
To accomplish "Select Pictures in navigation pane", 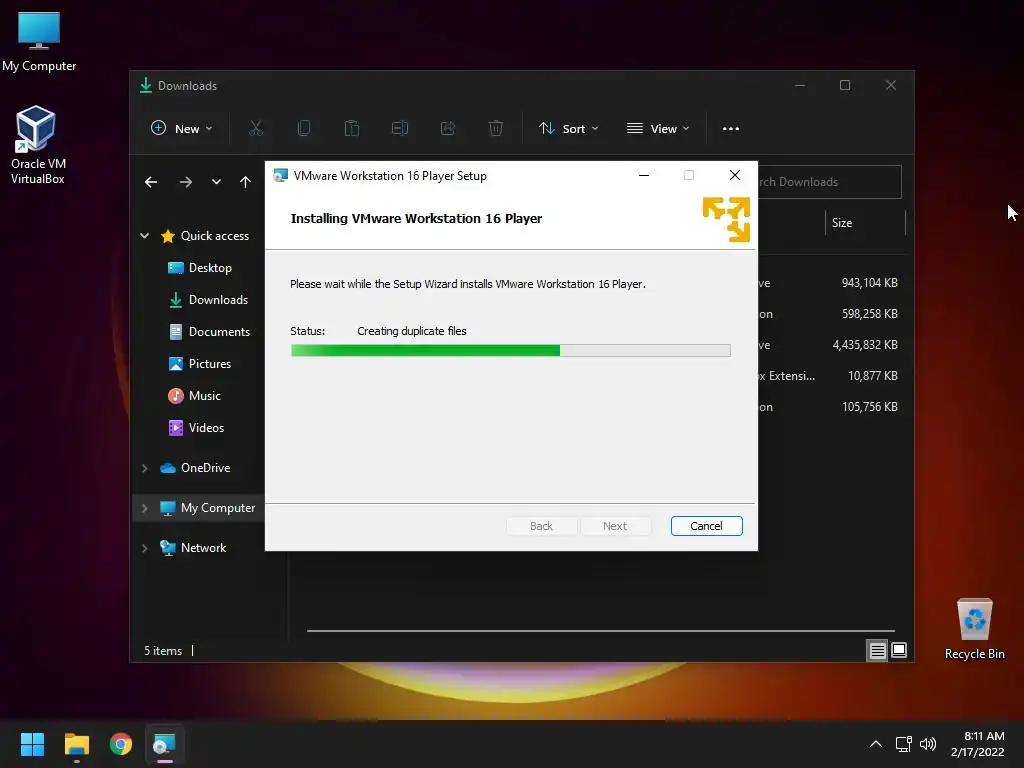I will tap(200, 364).
